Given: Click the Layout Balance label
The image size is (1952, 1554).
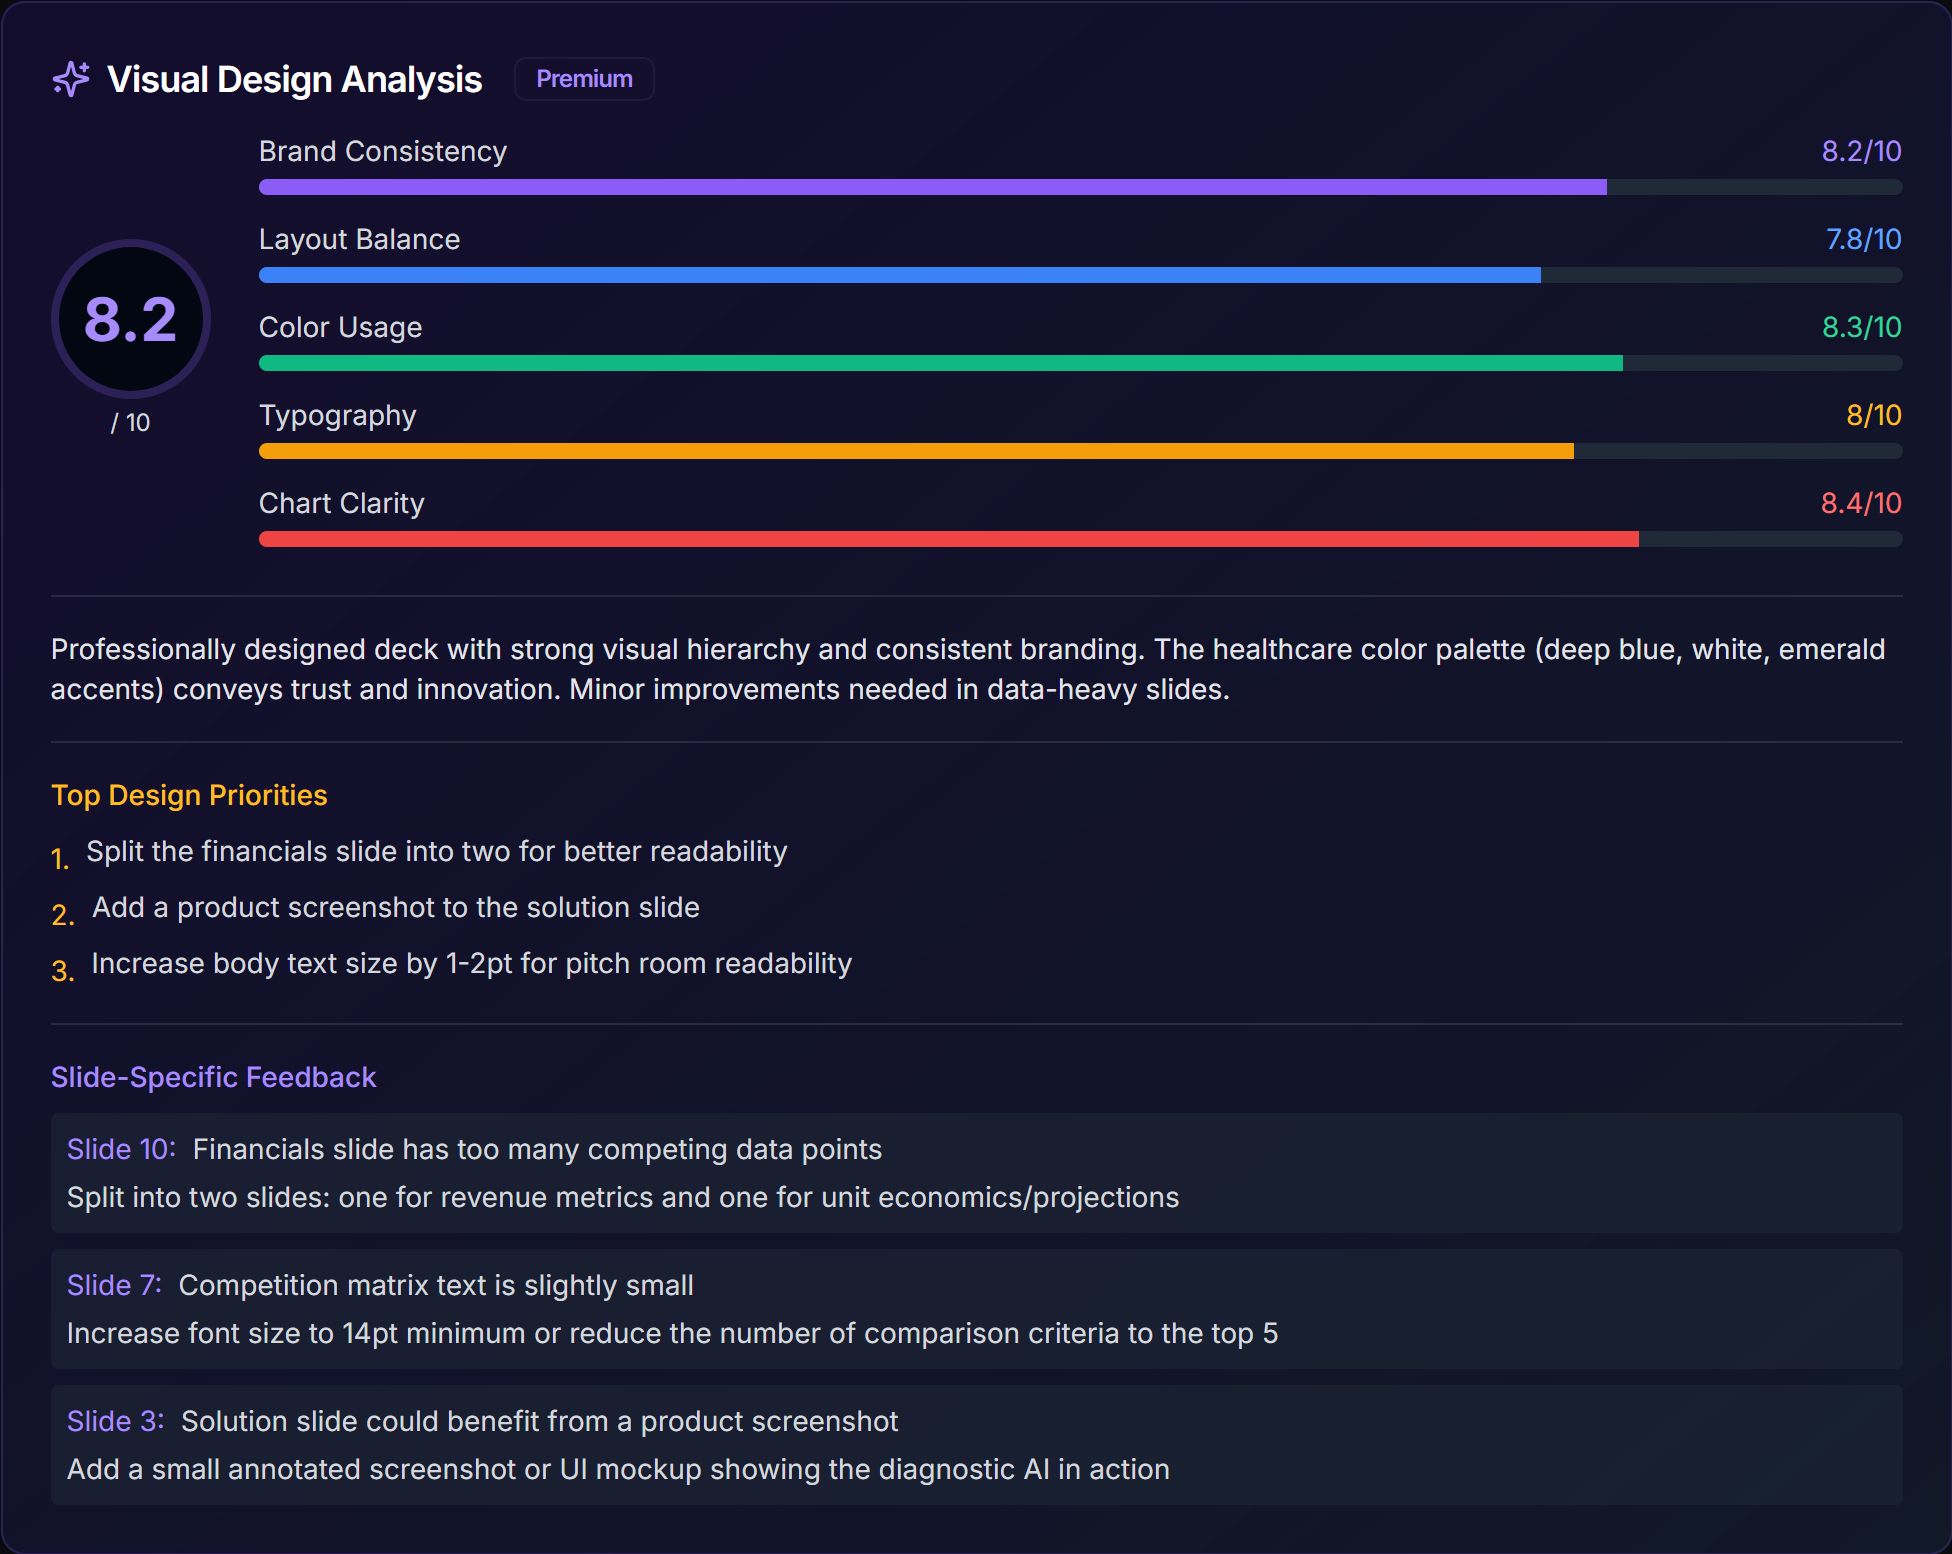Looking at the screenshot, I should click(359, 239).
